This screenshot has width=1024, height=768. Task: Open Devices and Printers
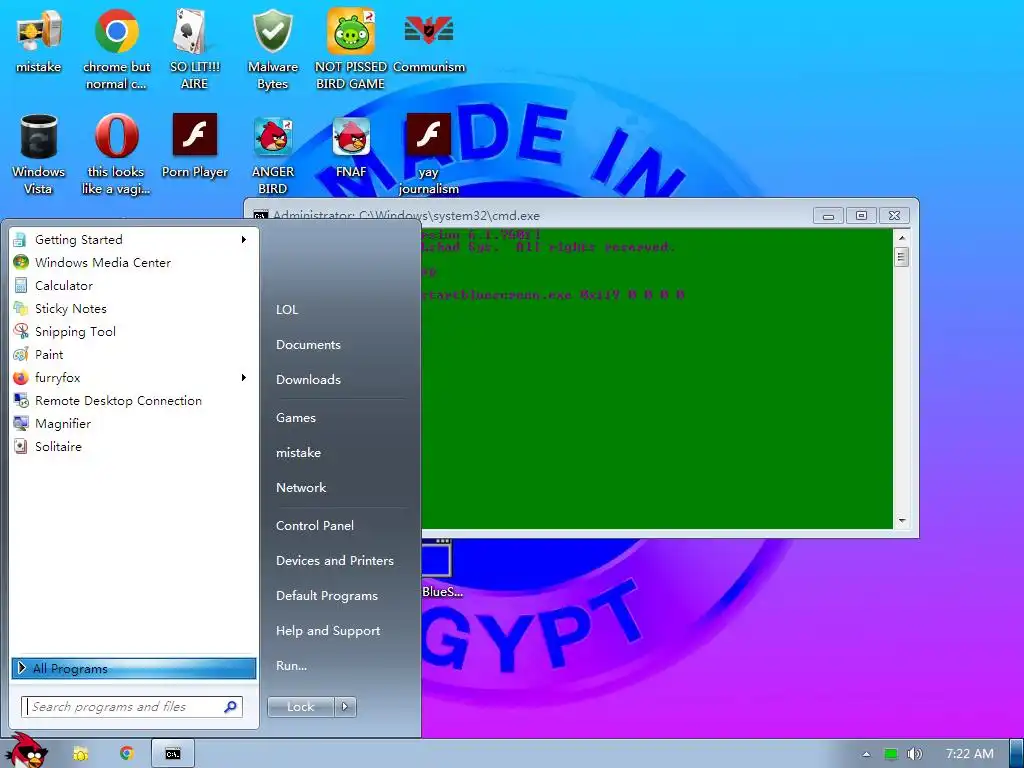tap(335, 561)
